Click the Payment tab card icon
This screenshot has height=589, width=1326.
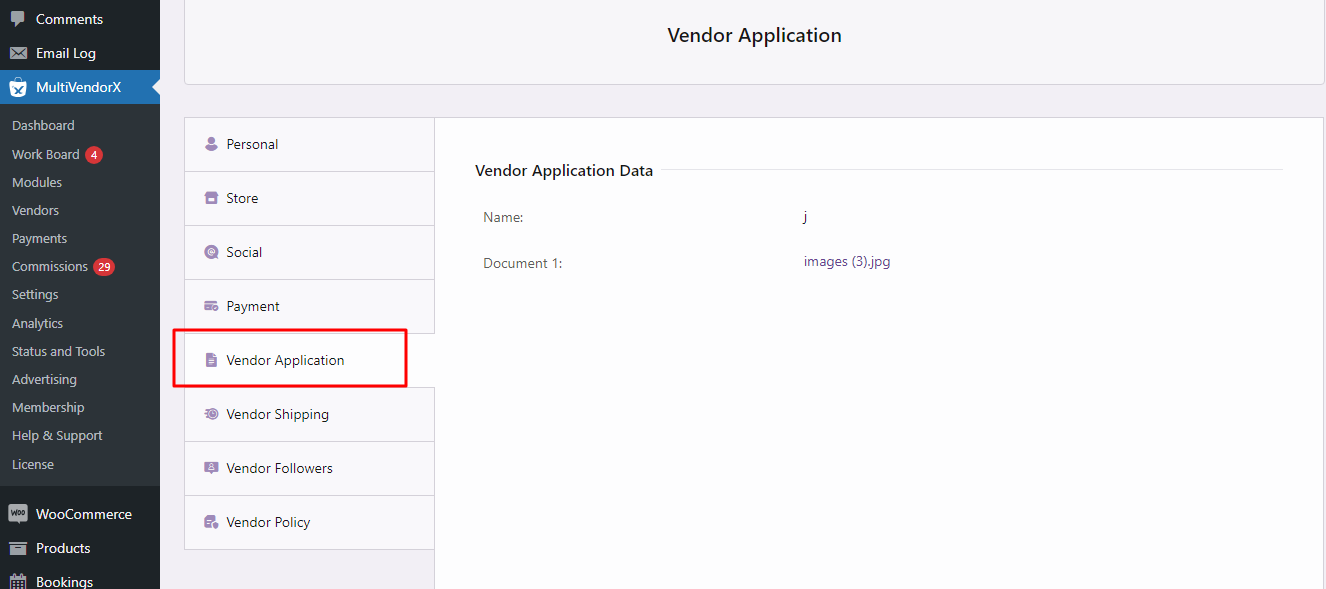click(211, 306)
